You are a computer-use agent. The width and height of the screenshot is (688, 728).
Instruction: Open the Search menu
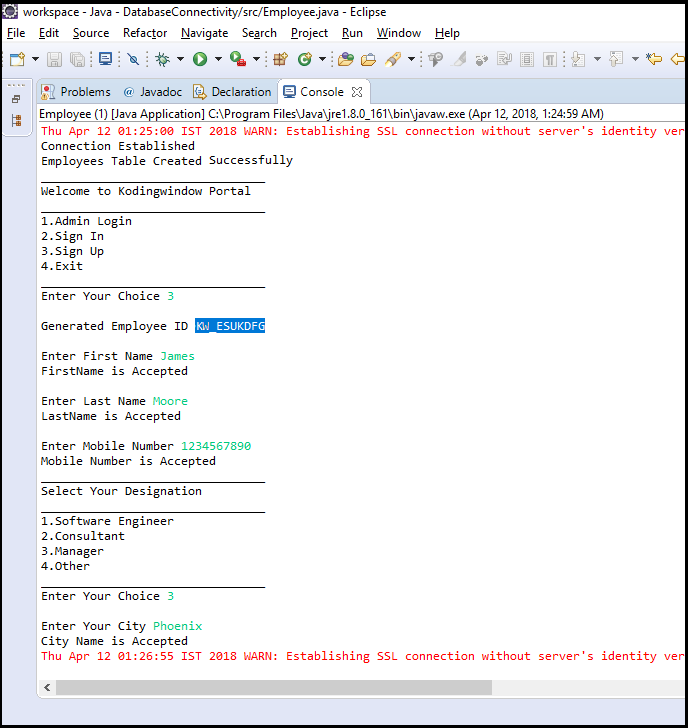pos(259,33)
